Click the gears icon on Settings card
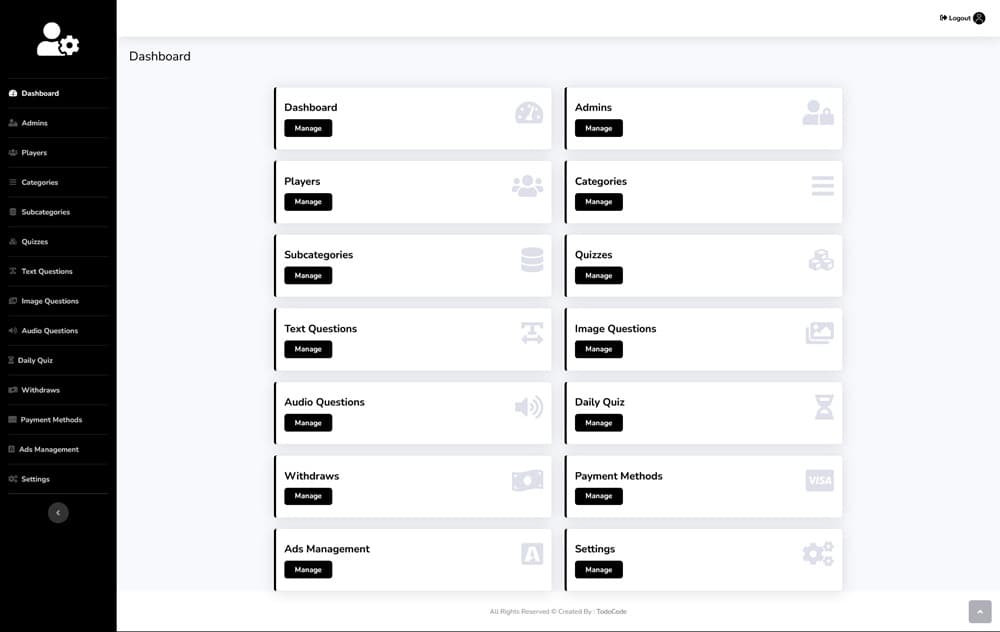This screenshot has height=632, width=1000. [818, 554]
